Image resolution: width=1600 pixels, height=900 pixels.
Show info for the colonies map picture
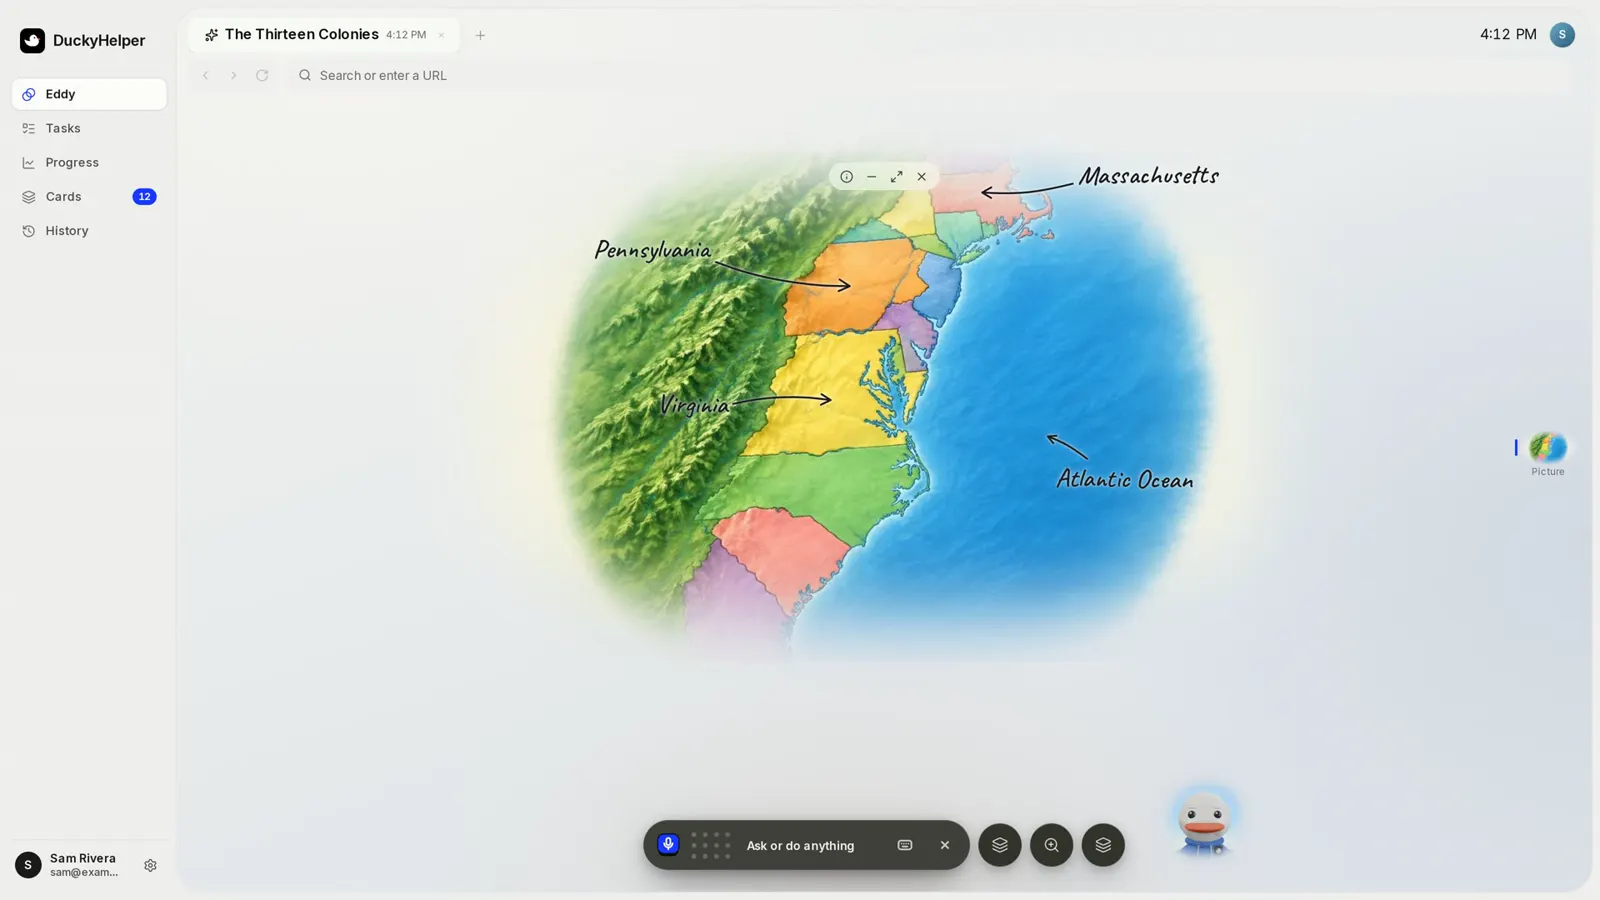[846, 177]
